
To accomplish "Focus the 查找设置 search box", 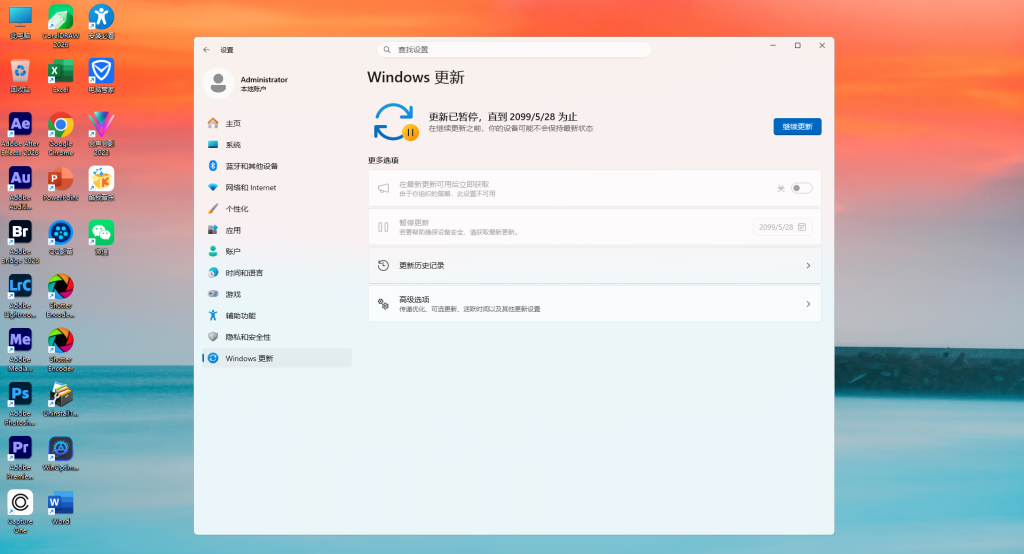I will point(514,50).
